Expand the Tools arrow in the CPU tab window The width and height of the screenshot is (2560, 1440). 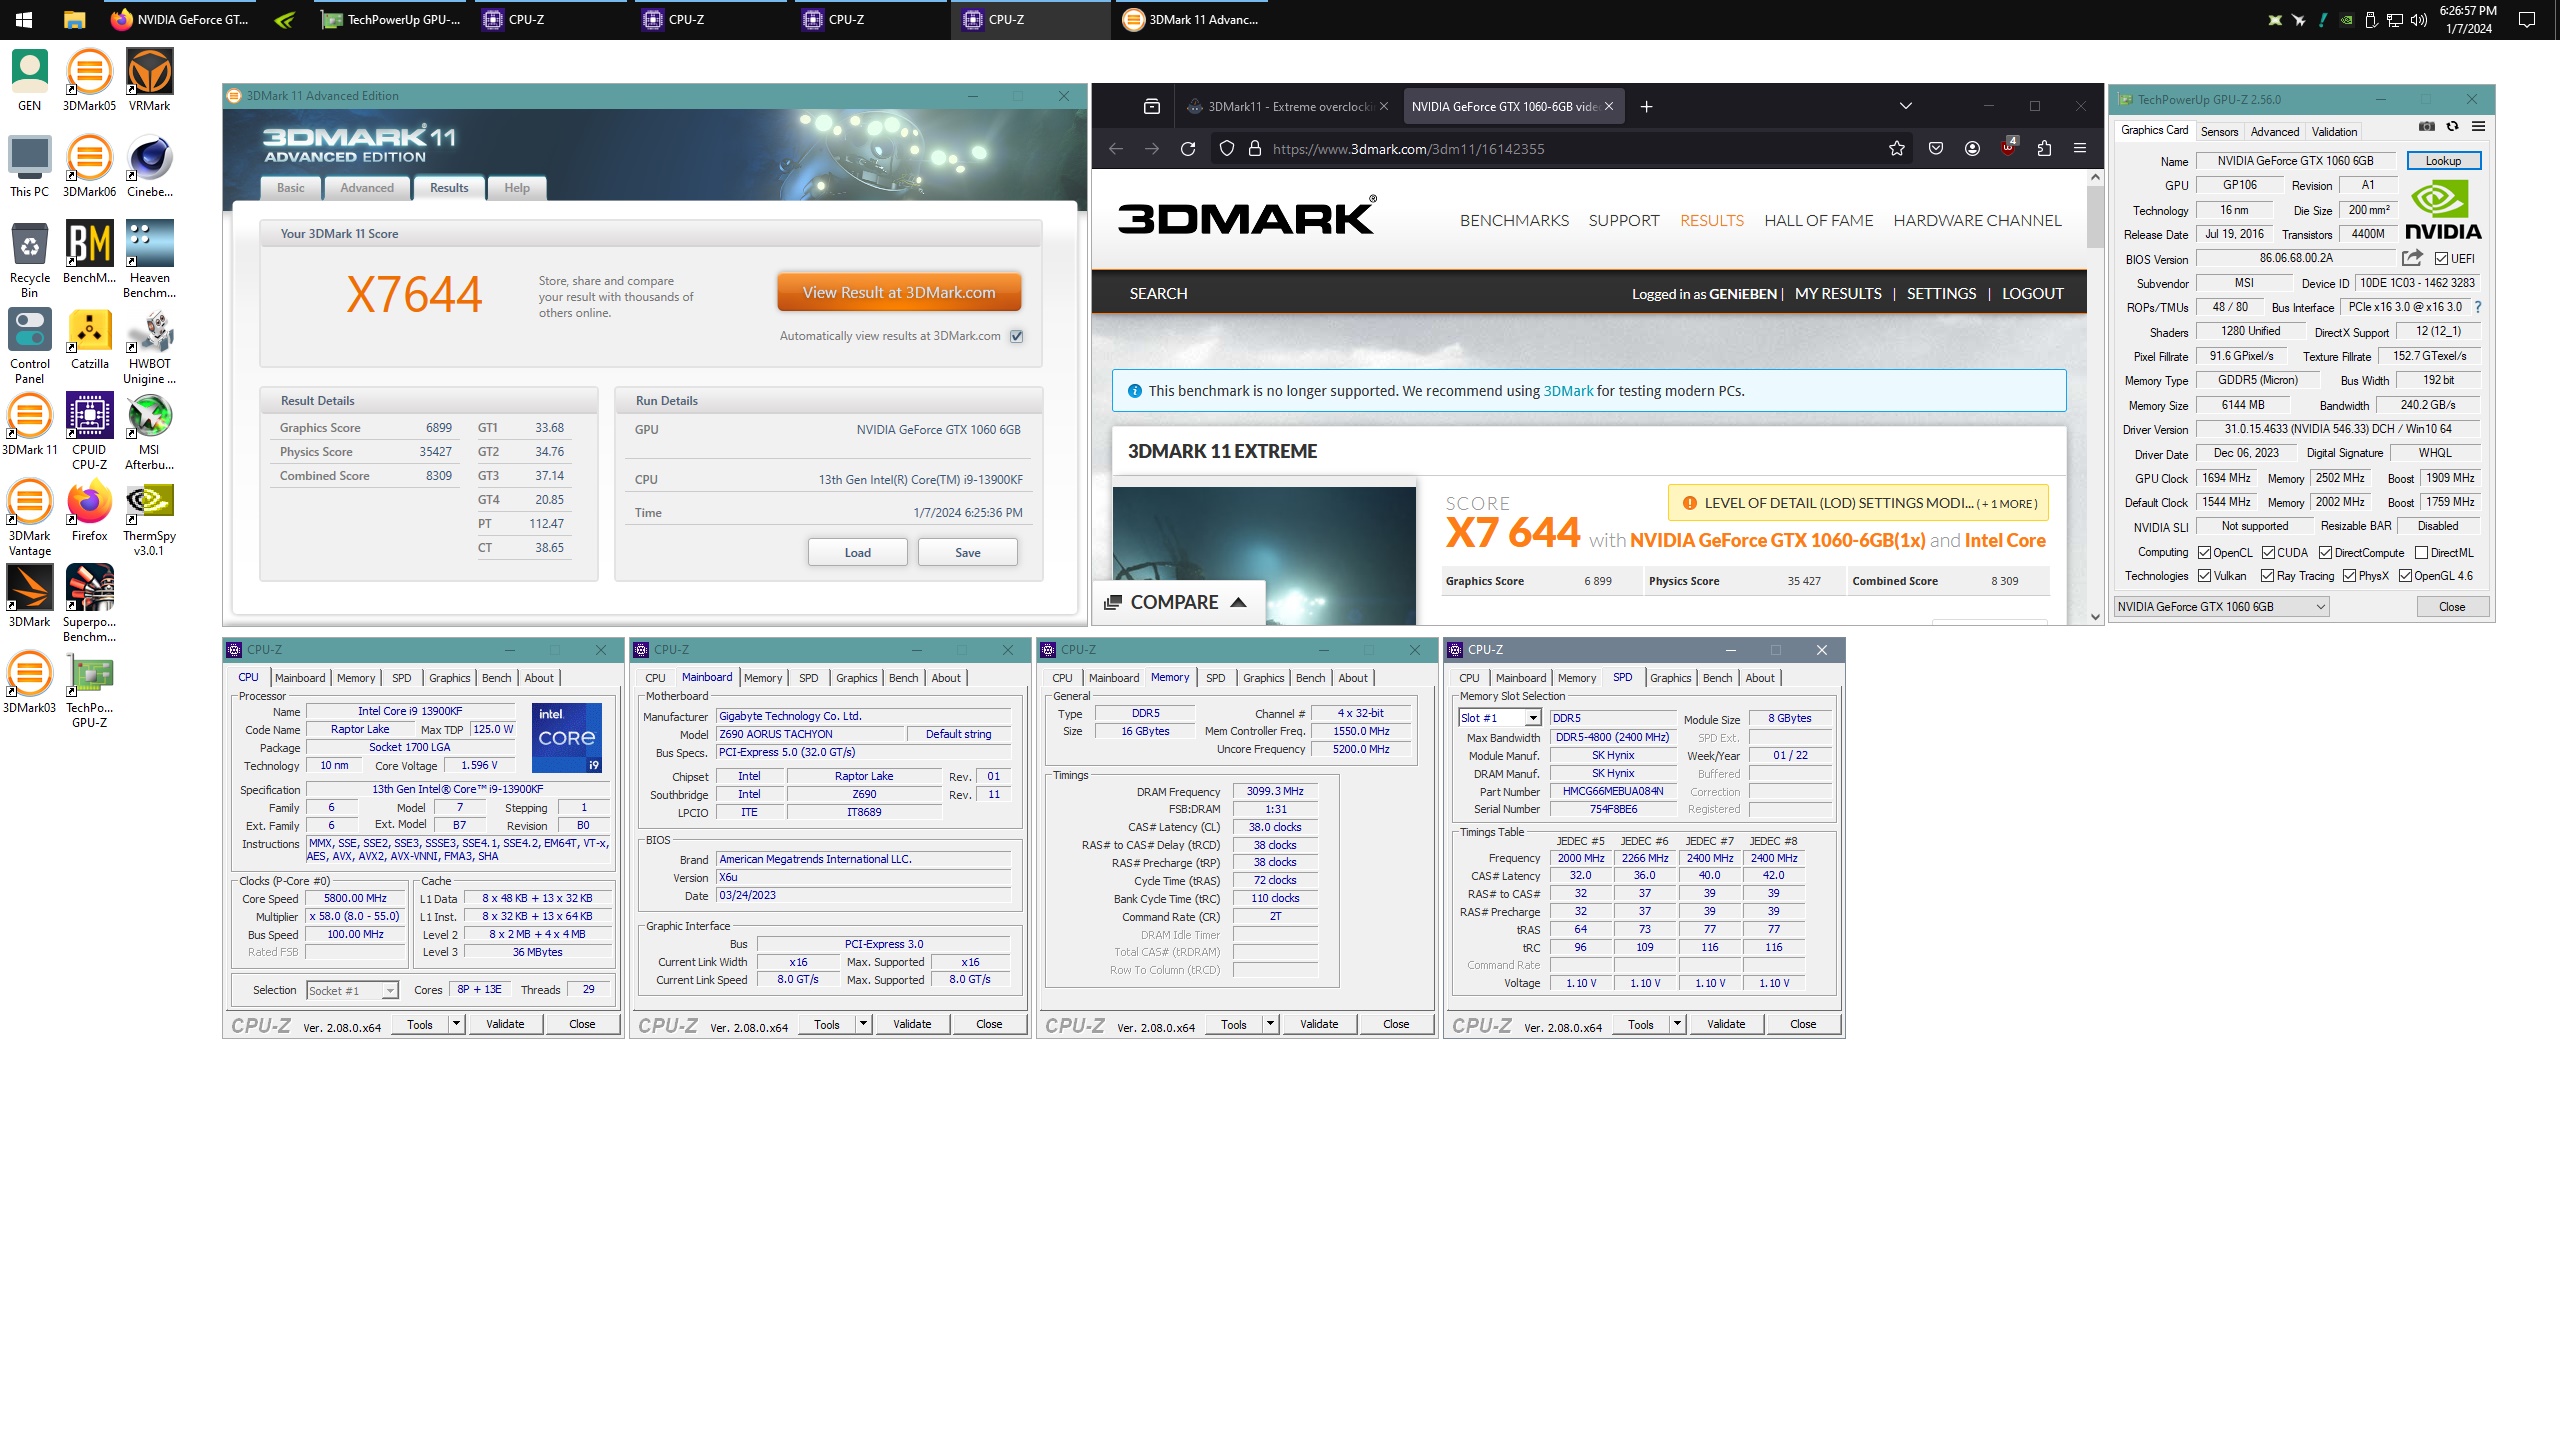coord(456,1024)
